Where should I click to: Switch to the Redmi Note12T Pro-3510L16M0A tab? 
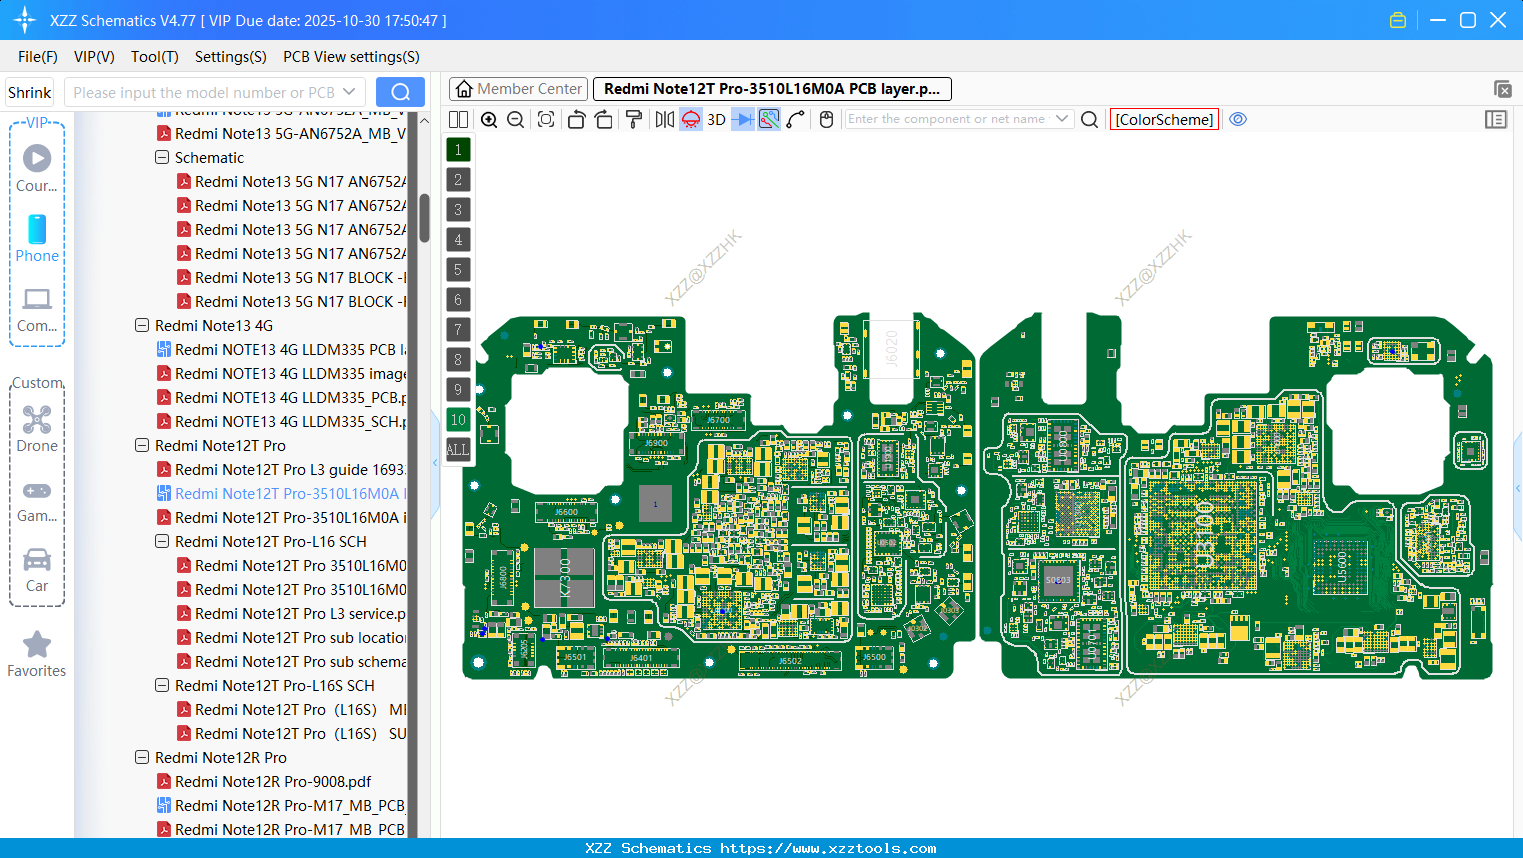(770, 89)
